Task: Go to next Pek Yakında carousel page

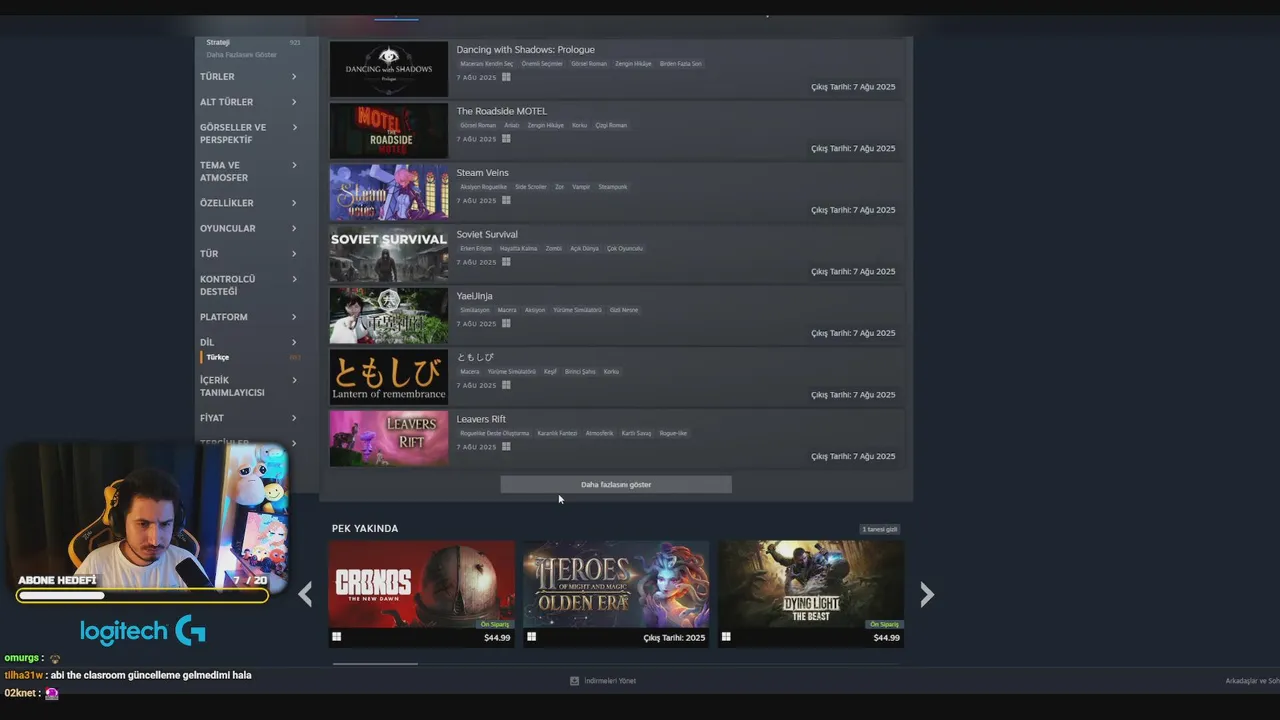Action: point(927,595)
